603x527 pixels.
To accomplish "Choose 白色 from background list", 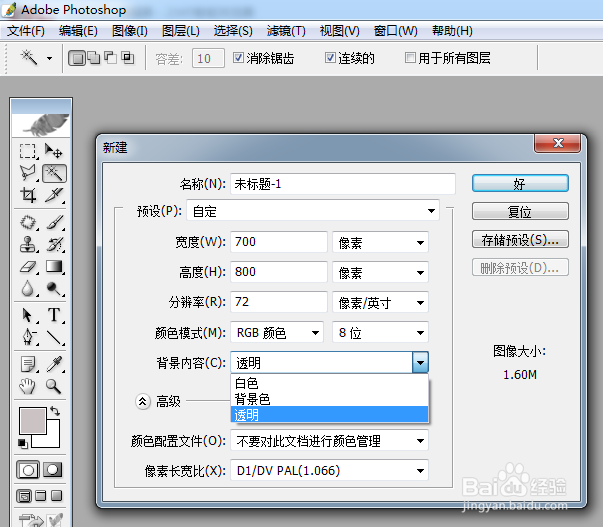I will (x=330, y=383).
